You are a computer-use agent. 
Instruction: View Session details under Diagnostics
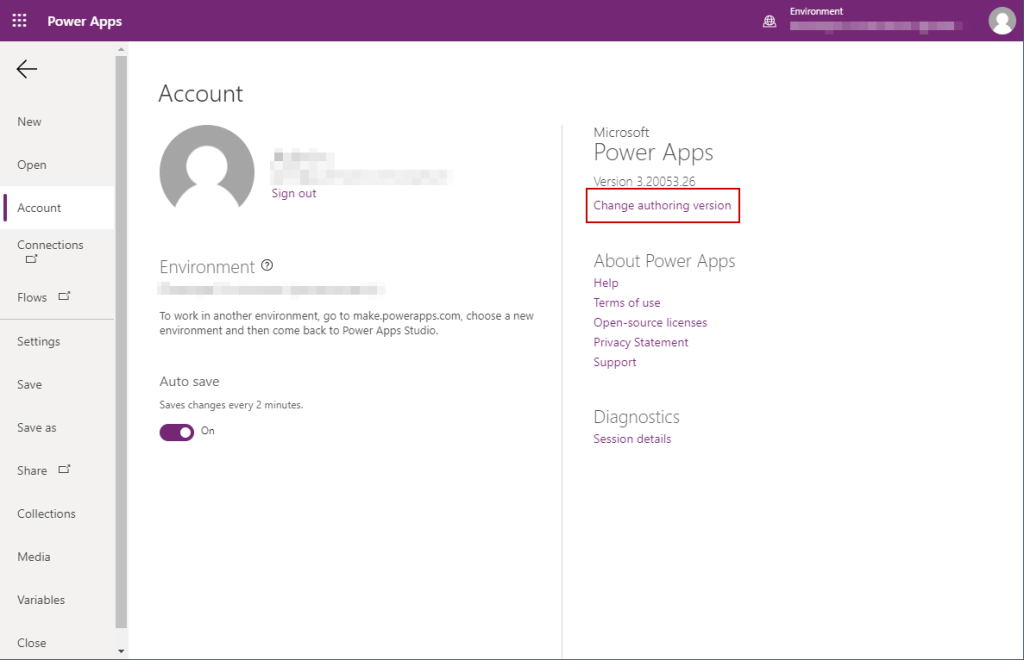coord(632,439)
